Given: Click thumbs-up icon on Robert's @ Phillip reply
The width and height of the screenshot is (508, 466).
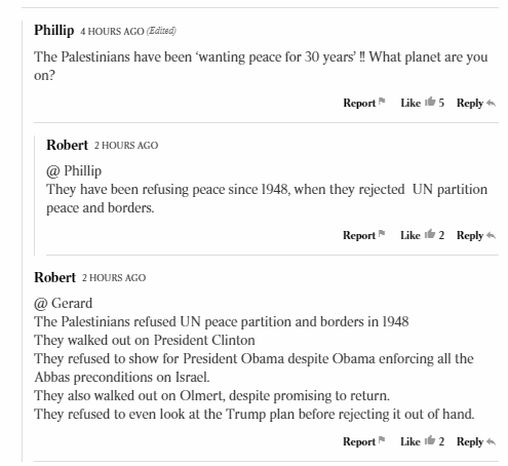Looking at the screenshot, I should pyautogui.click(x=430, y=234).
